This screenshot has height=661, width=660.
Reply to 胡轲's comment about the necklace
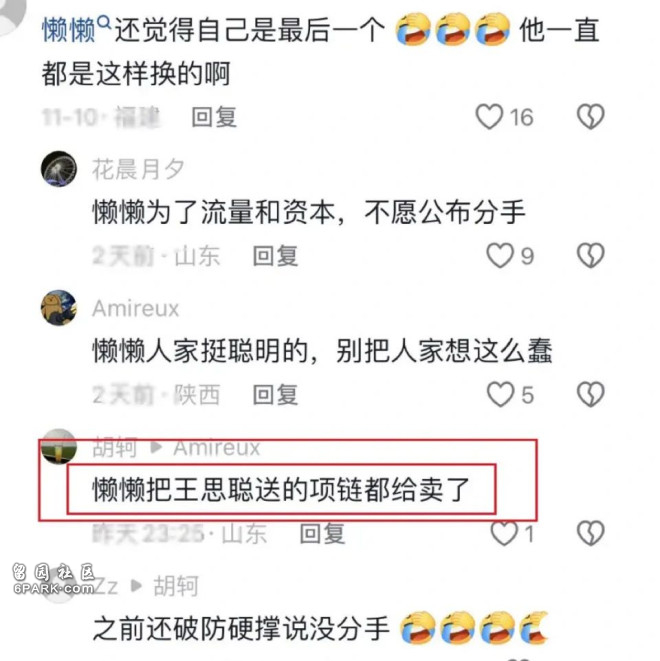tap(322, 534)
